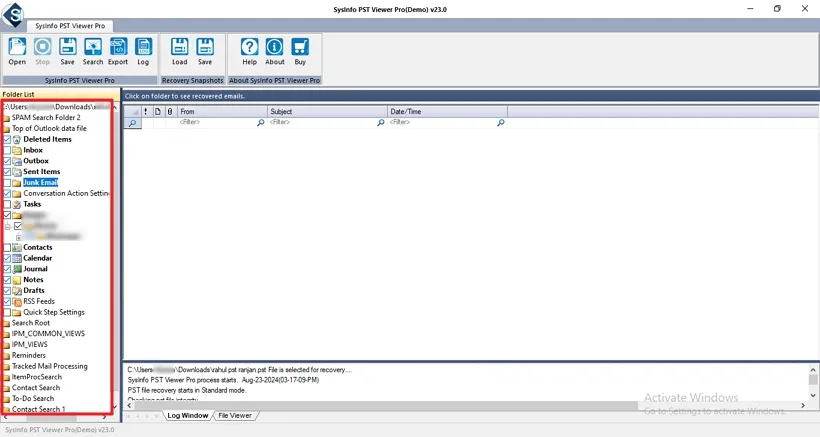Select the Sent Items folder
820x437 pixels.
click(41, 171)
